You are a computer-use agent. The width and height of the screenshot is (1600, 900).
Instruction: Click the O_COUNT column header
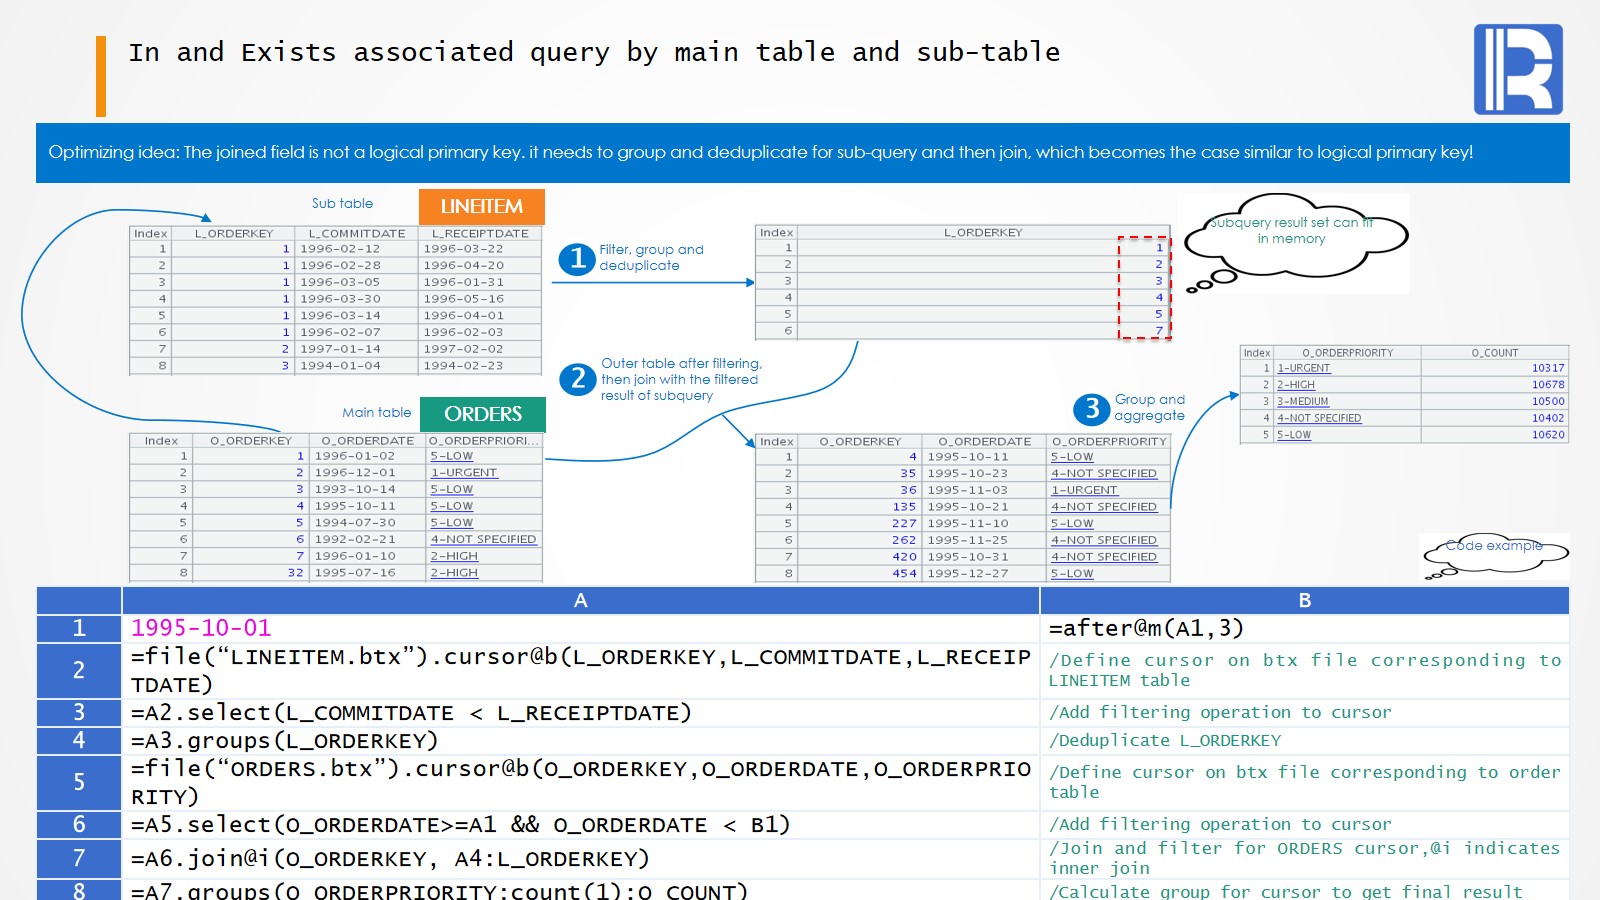pyautogui.click(x=1494, y=352)
